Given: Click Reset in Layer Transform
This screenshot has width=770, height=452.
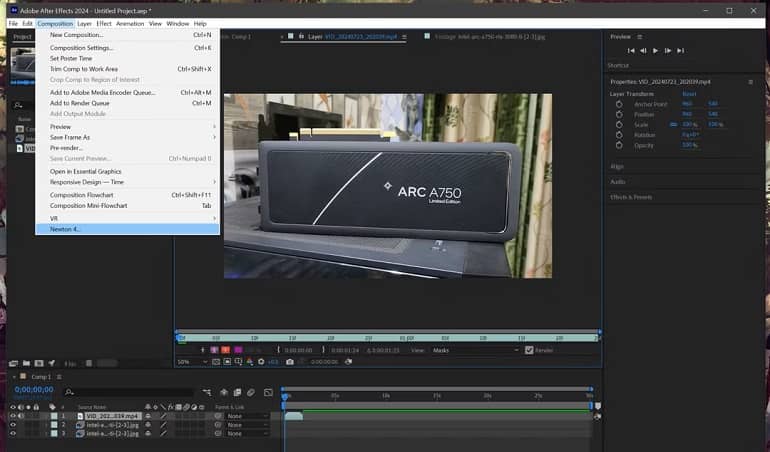Looking at the screenshot, I should (689, 94).
